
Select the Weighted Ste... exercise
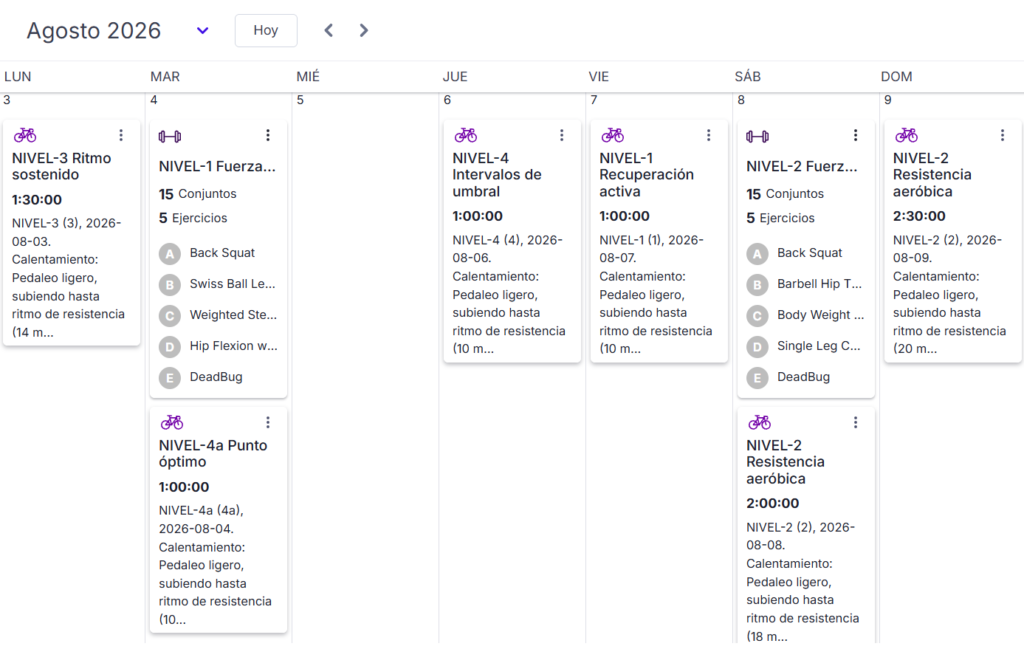[233, 315]
